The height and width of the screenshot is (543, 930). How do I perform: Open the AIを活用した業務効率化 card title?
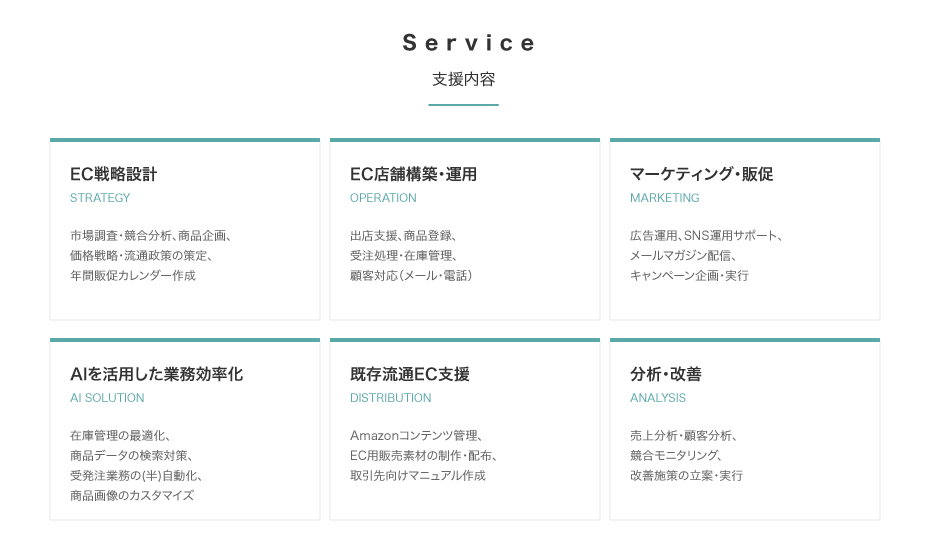(x=156, y=374)
